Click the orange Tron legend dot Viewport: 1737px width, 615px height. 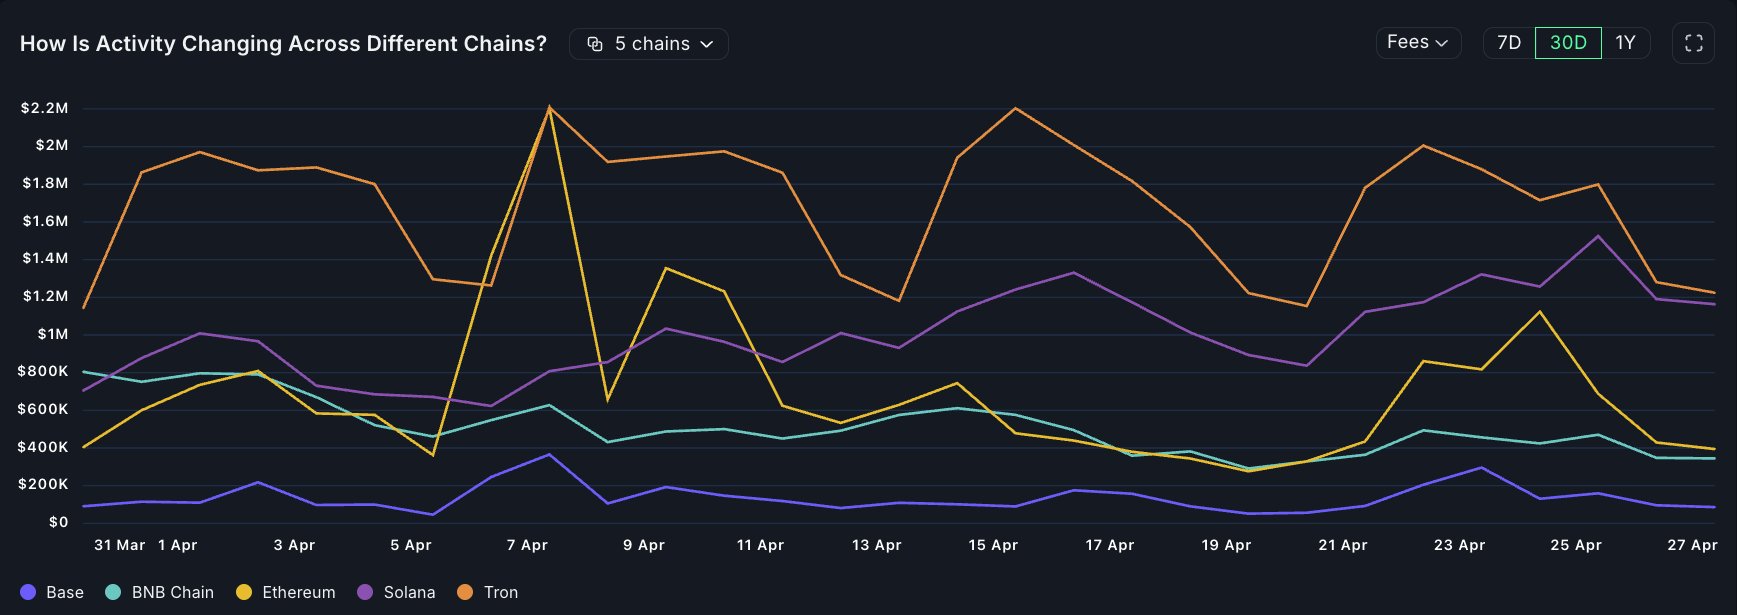(465, 592)
